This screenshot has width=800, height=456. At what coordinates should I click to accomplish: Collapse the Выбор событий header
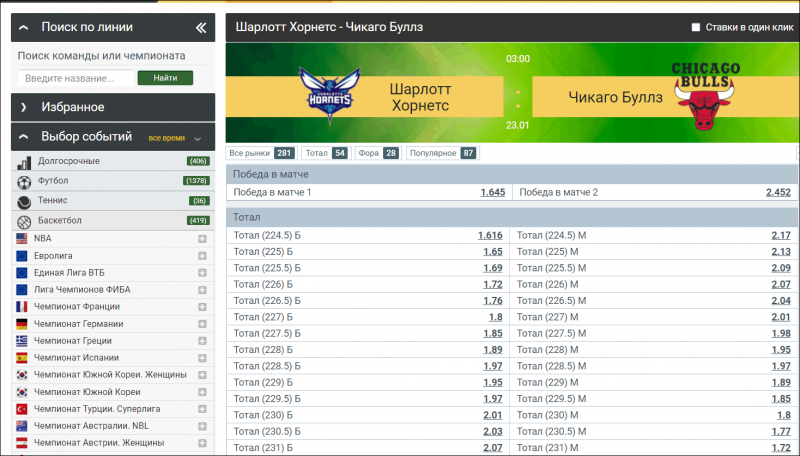tap(113, 137)
